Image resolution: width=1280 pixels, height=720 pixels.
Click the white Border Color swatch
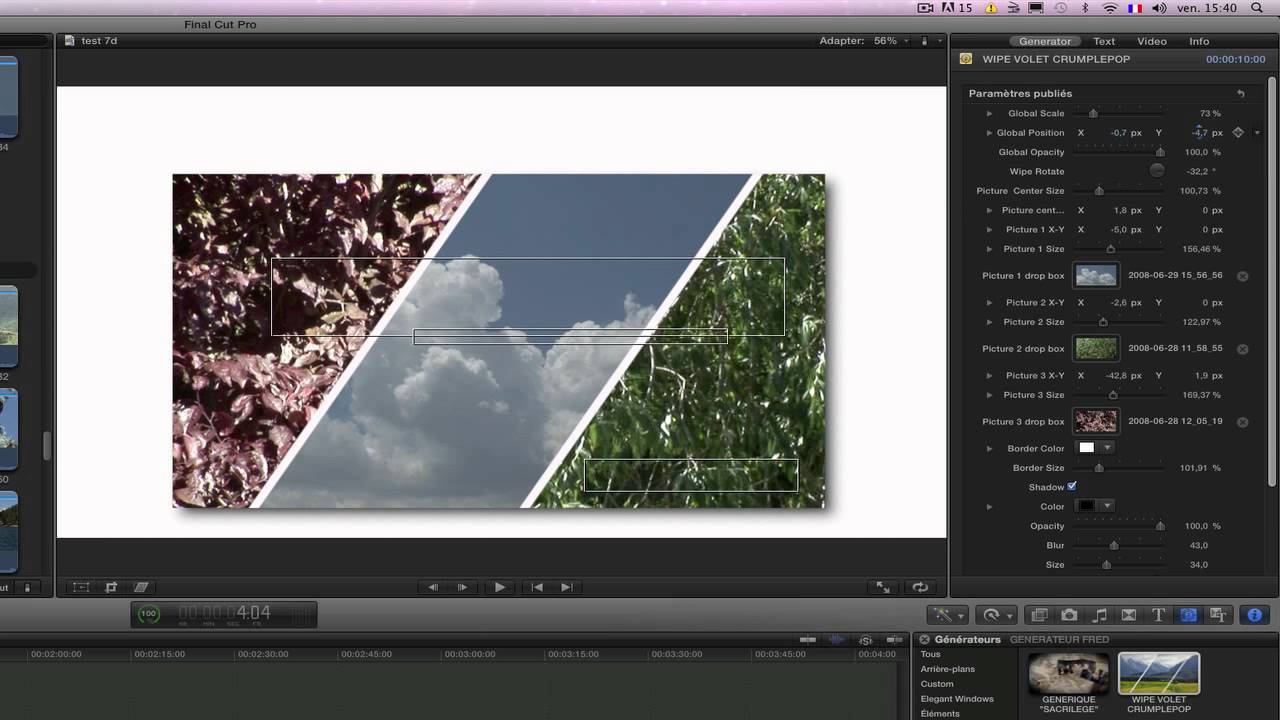1087,448
